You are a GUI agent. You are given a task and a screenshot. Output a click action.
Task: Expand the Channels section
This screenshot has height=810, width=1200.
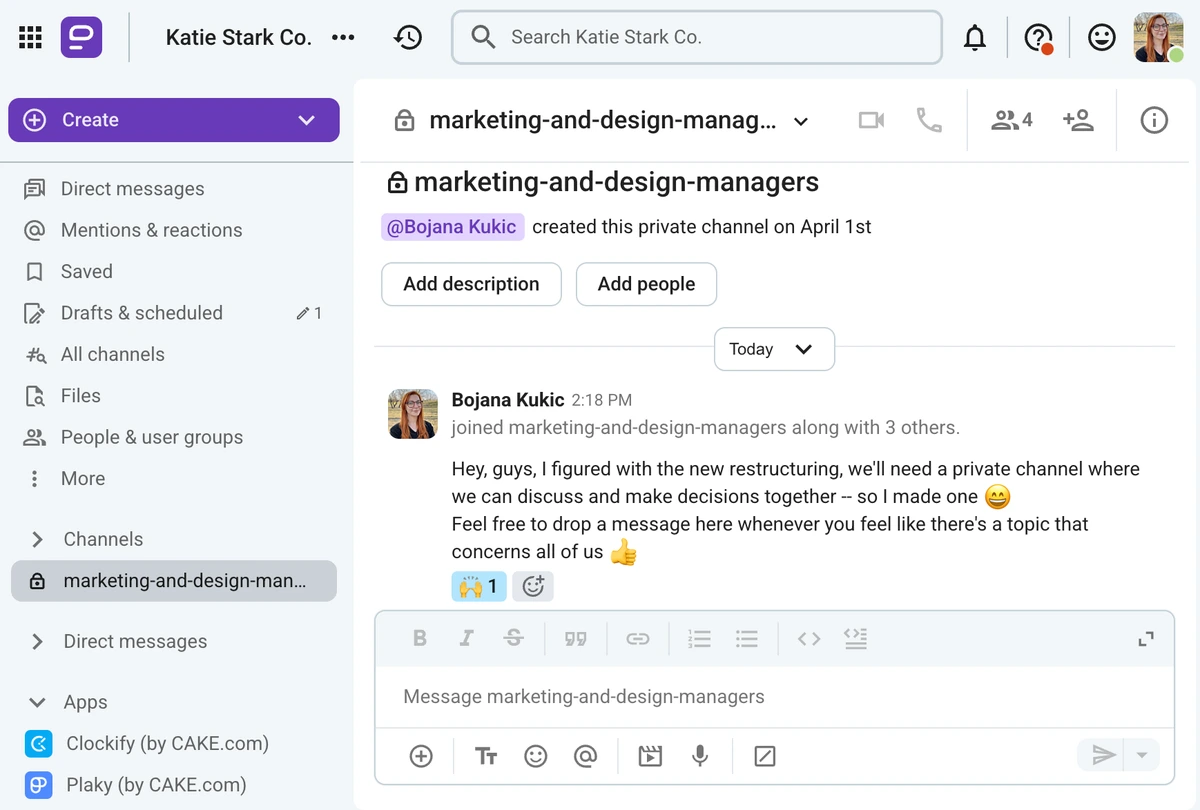tap(38, 540)
